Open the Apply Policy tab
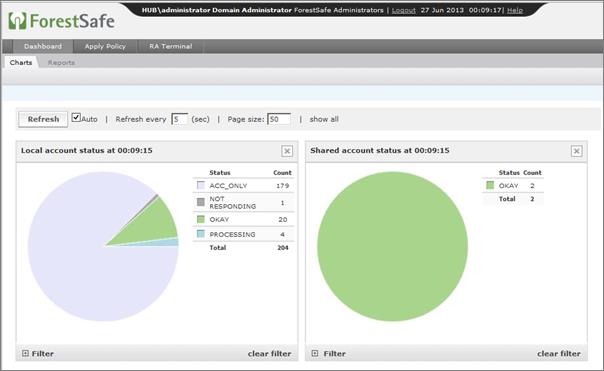This screenshot has height=371, width=604. (105, 46)
